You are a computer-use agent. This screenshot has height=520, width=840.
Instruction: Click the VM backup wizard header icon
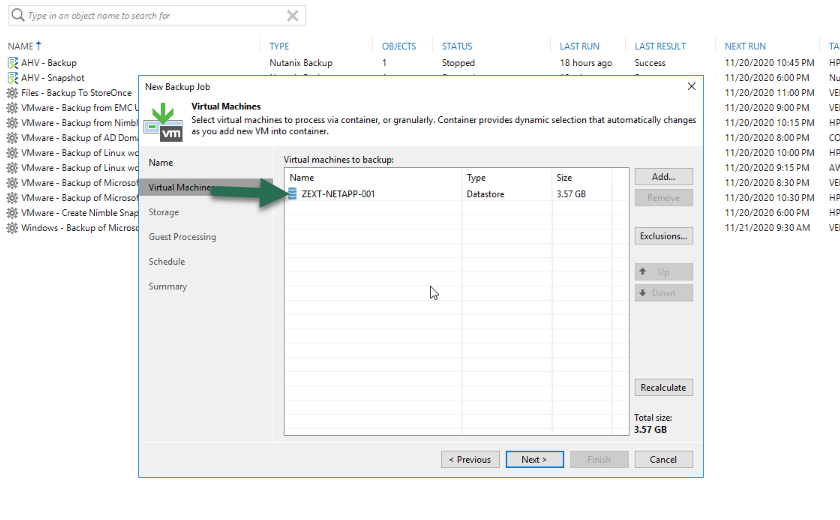pos(163,123)
